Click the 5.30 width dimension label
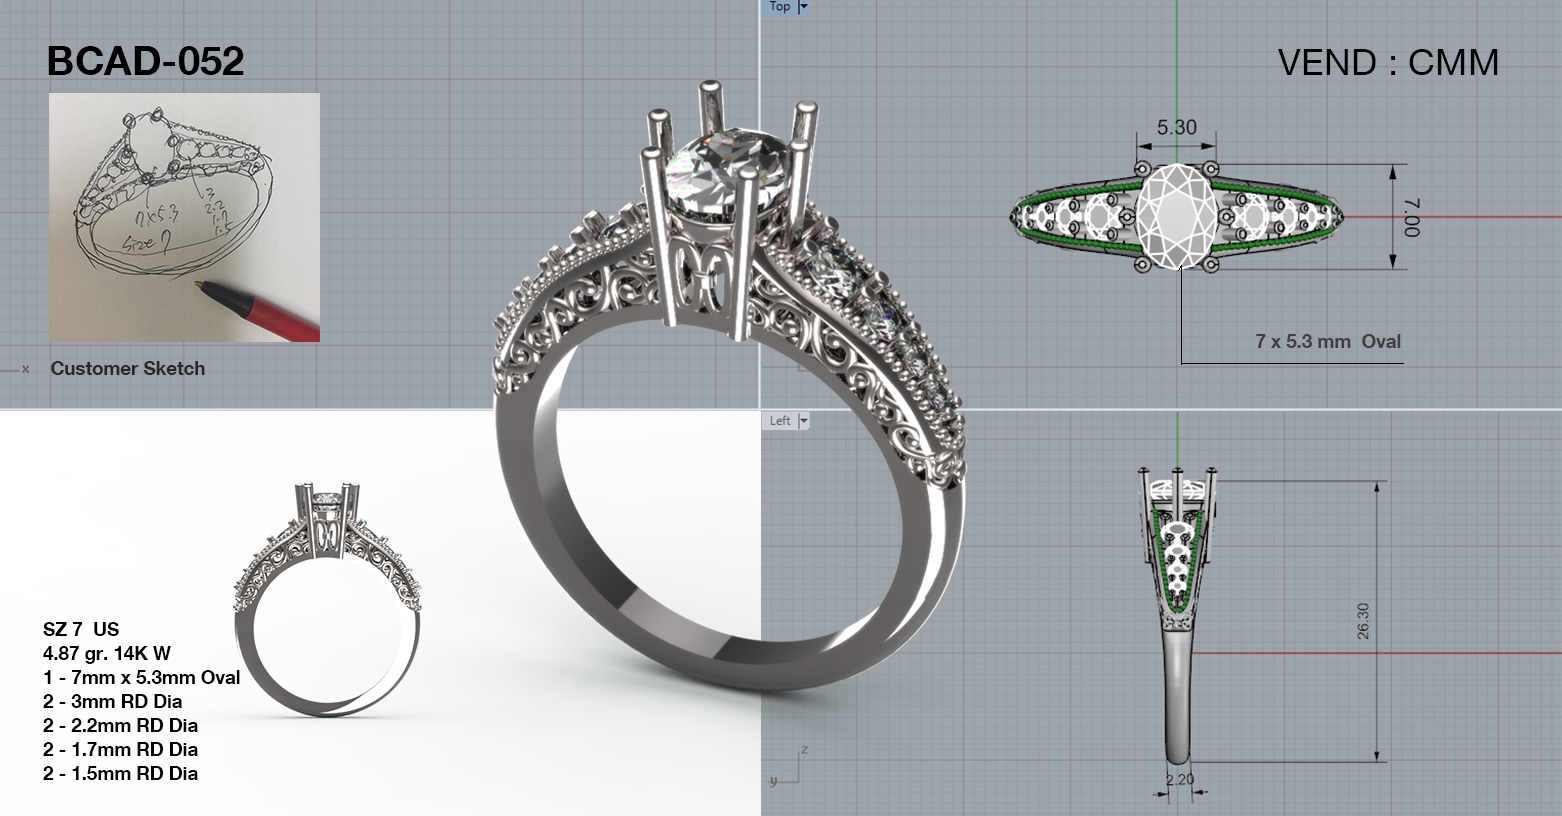1562x816 pixels. pos(1176,128)
